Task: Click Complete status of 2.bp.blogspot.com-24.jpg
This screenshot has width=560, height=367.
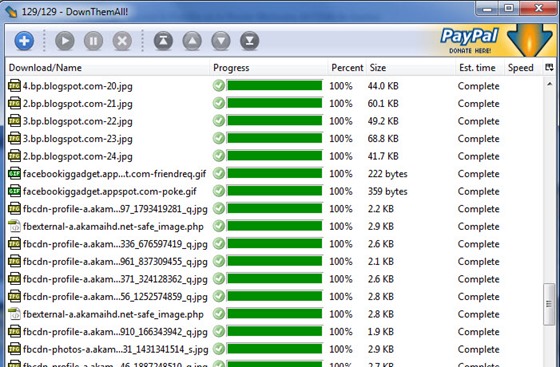Action: click(x=479, y=156)
